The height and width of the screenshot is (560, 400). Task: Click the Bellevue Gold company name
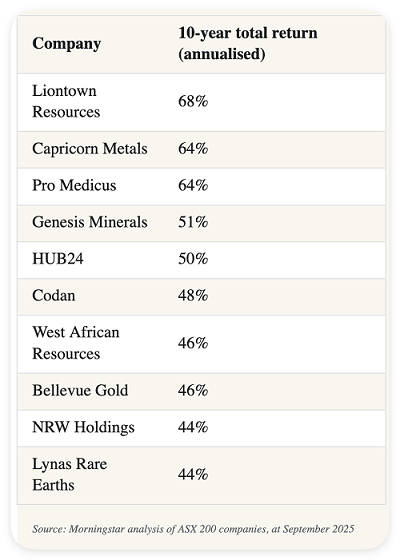tap(80, 391)
